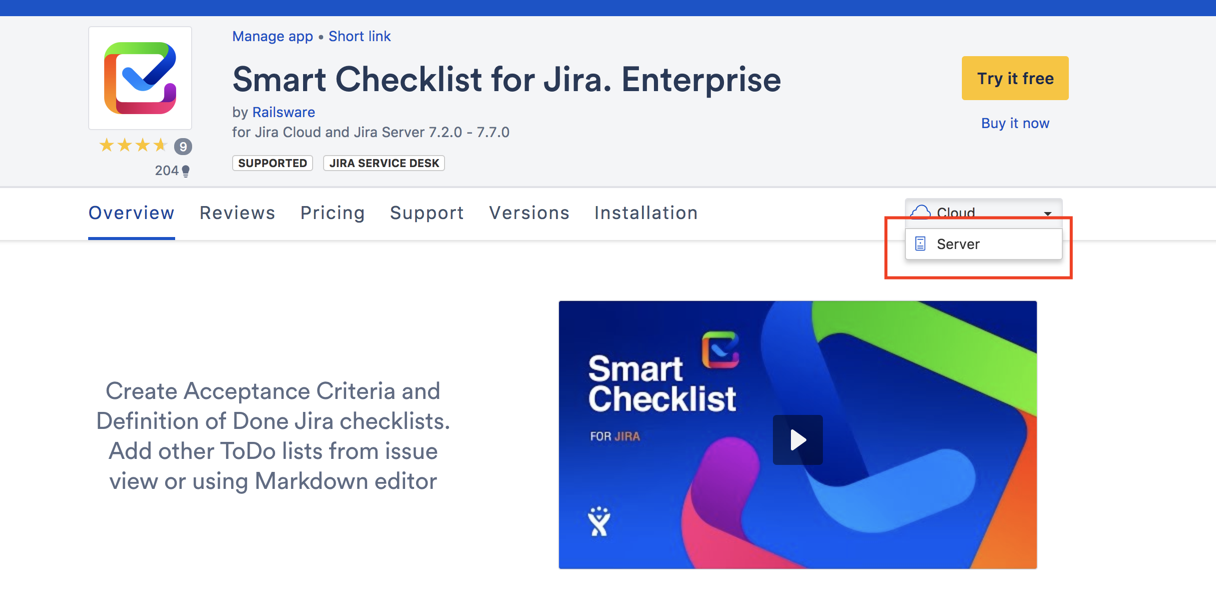
Task: Click the small checklist logo in the video
Action: (x=721, y=350)
